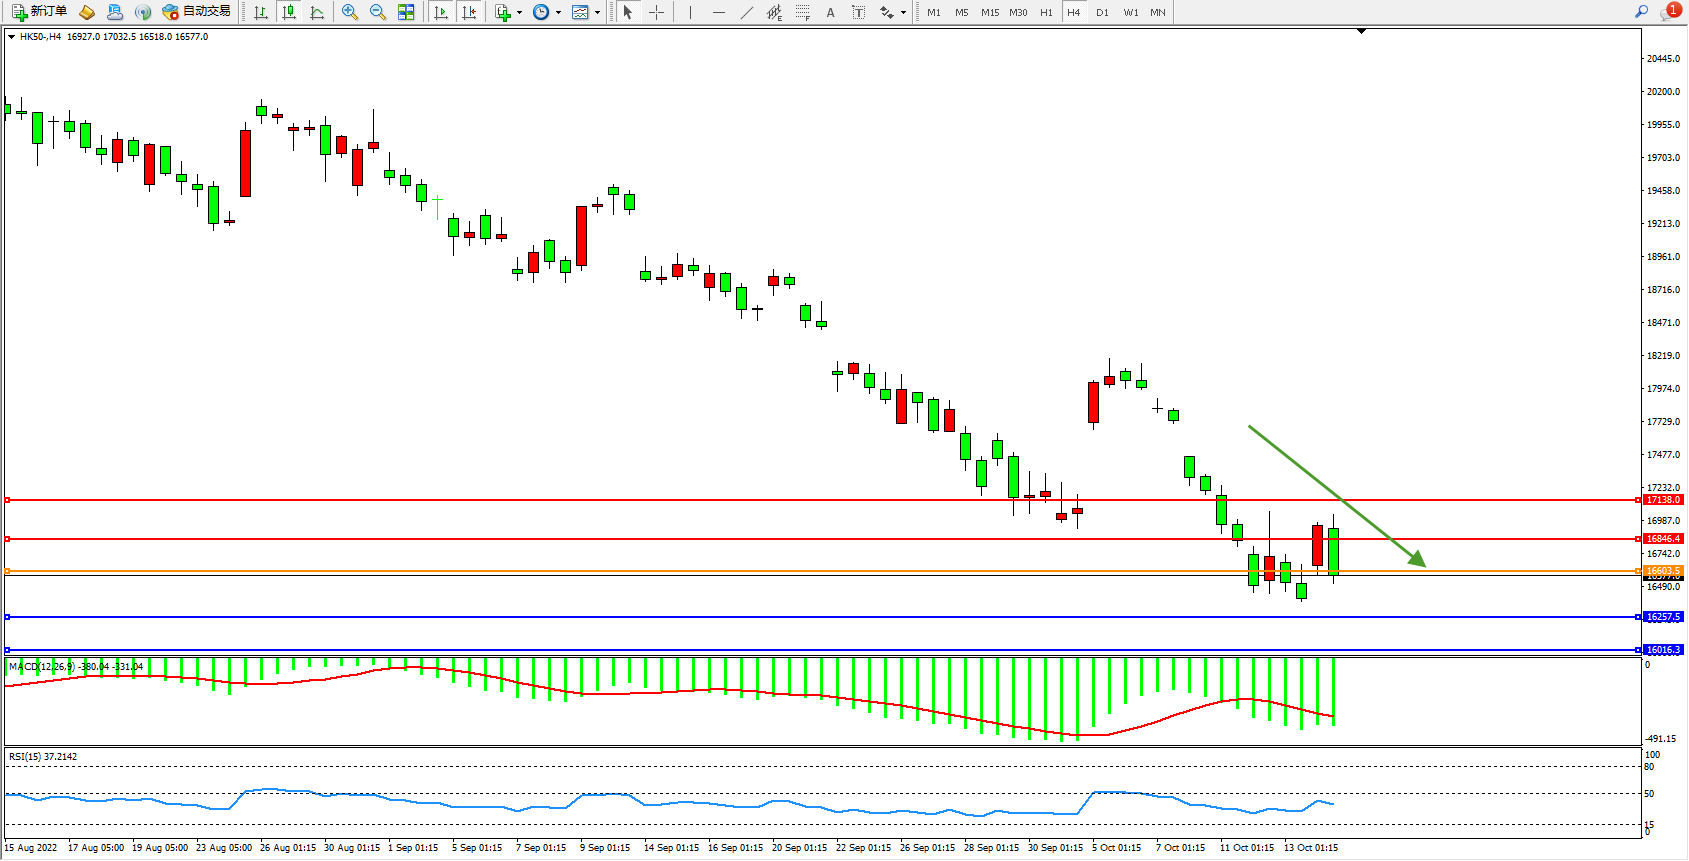The width and height of the screenshot is (1689, 861).
Task: Toggle the chart auto scroll button
Action: [x=440, y=12]
